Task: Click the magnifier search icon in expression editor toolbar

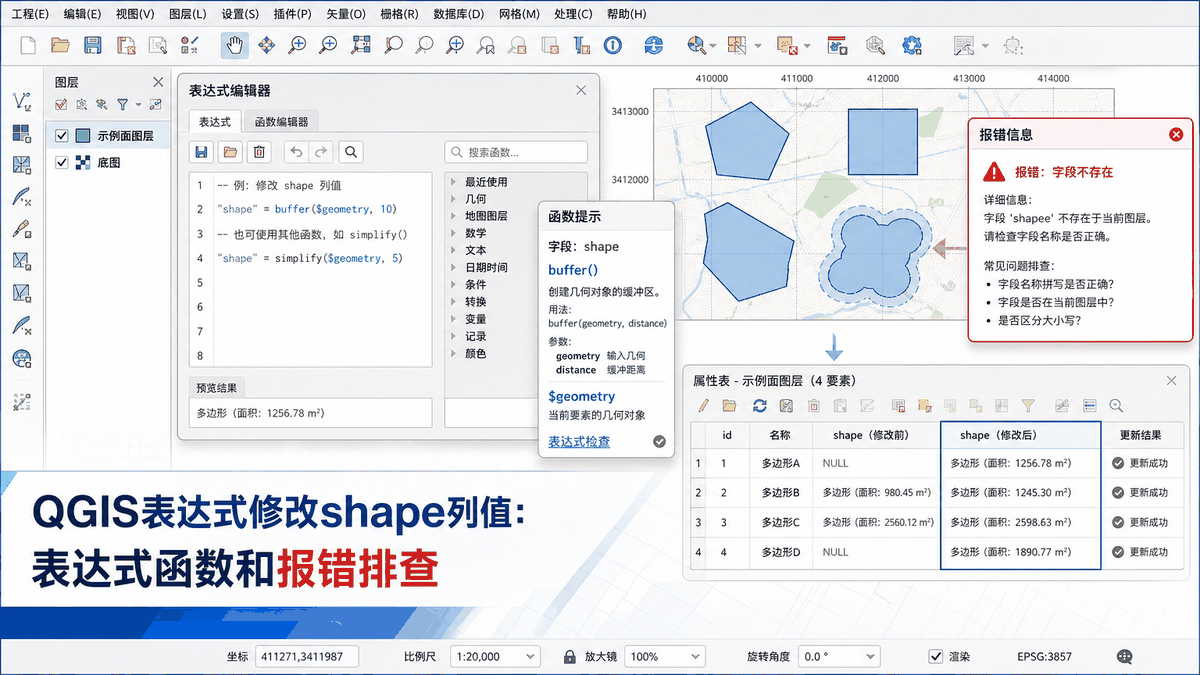Action: pyautogui.click(x=351, y=152)
